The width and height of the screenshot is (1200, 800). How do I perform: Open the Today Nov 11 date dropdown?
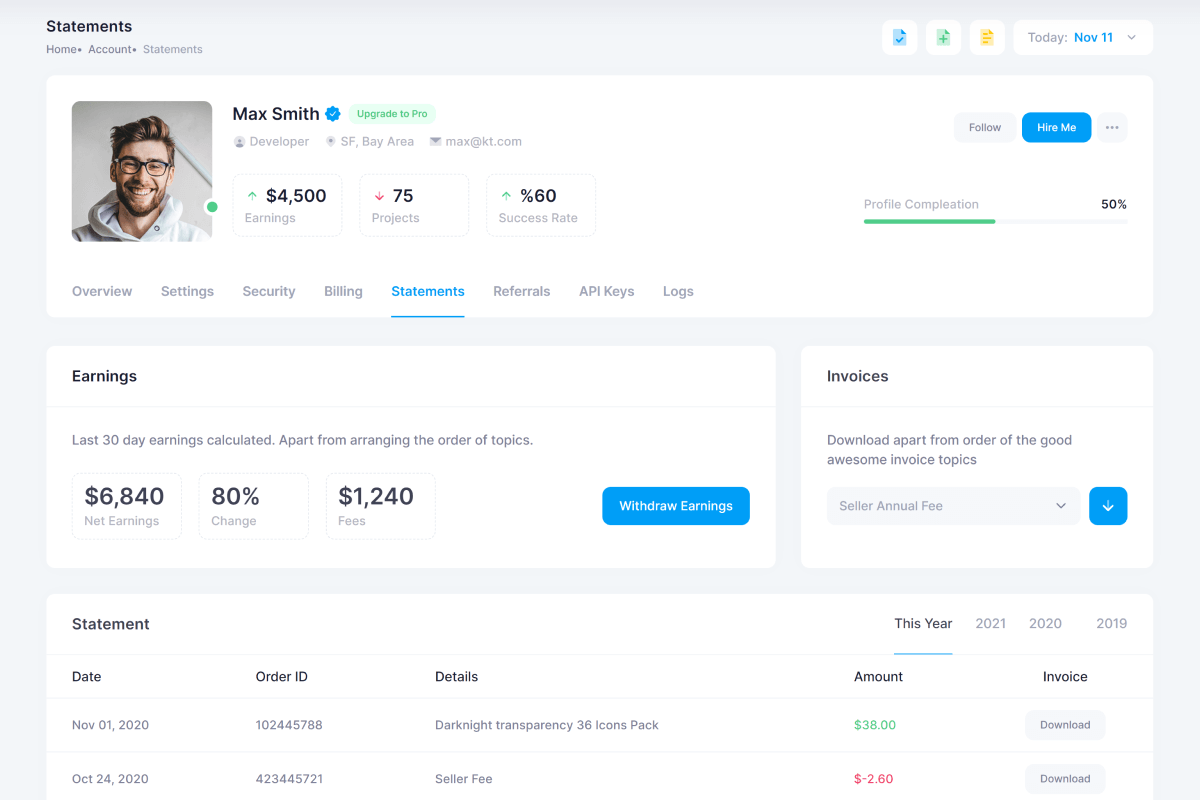tap(1083, 38)
